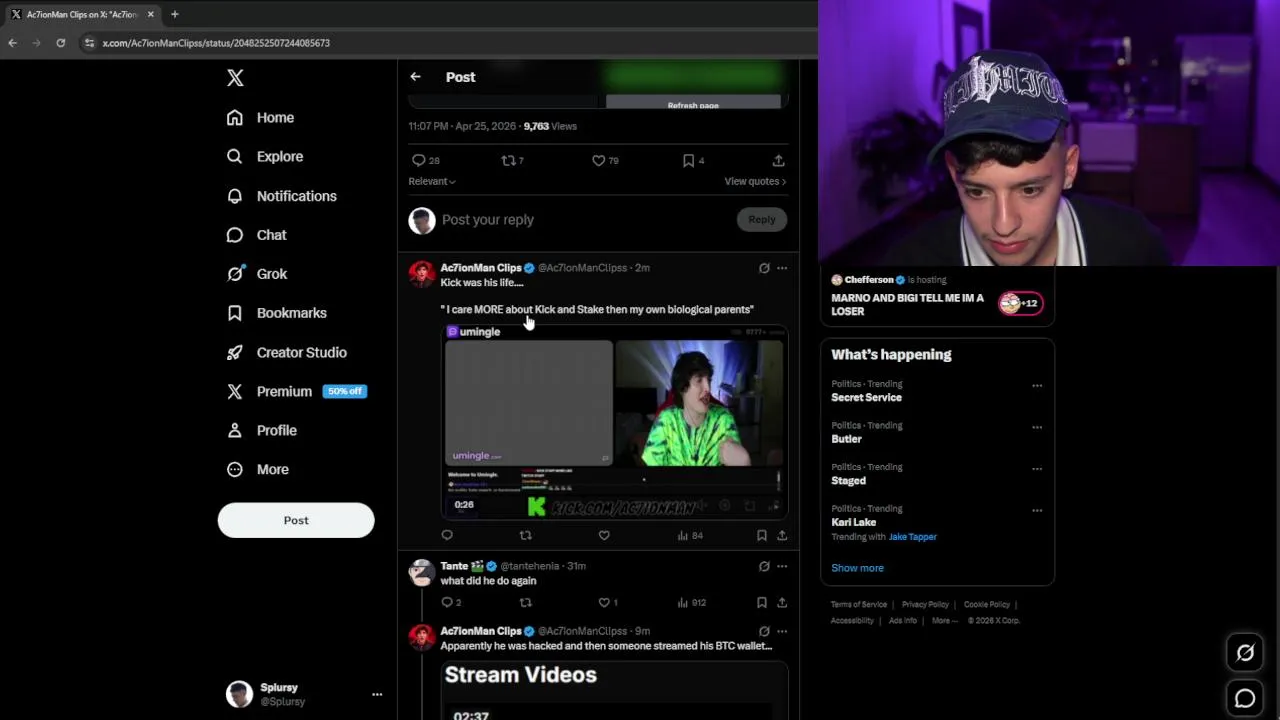Image resolution: width=1280 pixels, height=720 pixels.
Task: Click the browser reload button
Action: (61, 43)
